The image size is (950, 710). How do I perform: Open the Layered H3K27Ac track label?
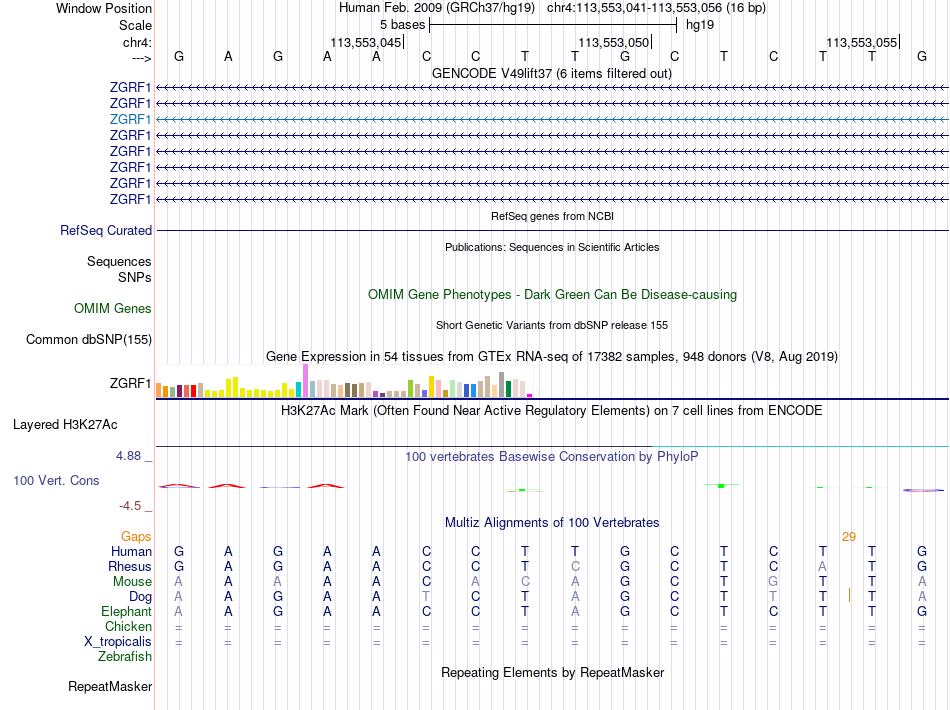65,425
